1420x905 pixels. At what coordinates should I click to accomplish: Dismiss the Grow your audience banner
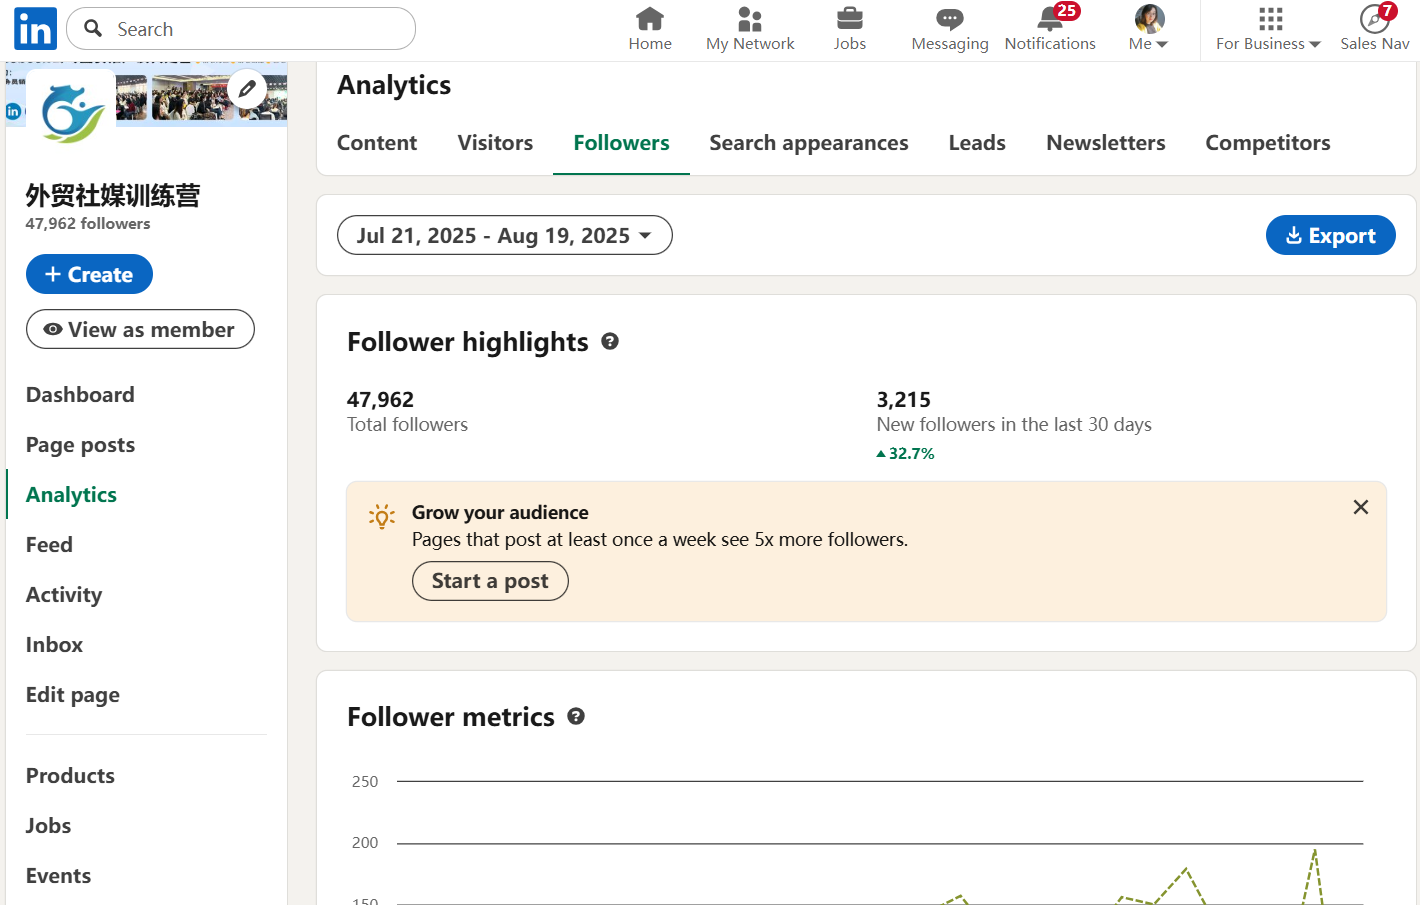pos(1360,508)
